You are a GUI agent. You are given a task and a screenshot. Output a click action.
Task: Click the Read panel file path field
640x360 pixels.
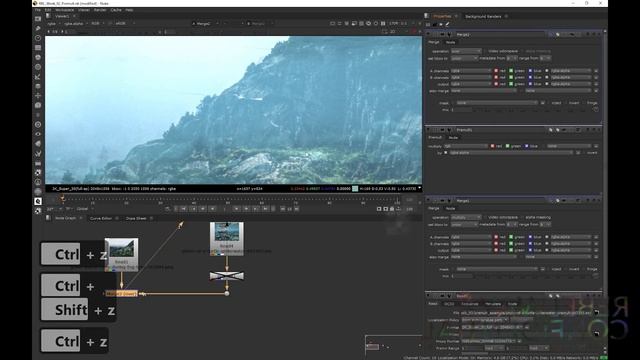[526, 313]
